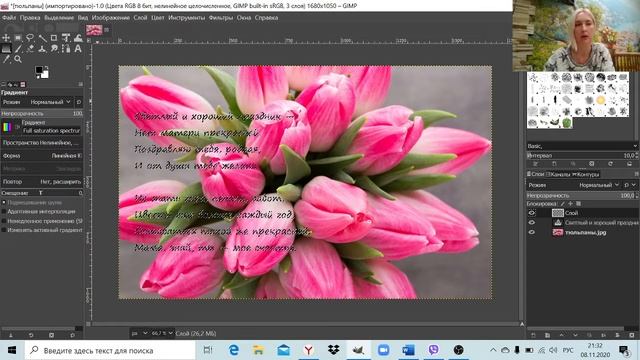
Task: Click the tulips image tab thumbnail
Action: 94,29
